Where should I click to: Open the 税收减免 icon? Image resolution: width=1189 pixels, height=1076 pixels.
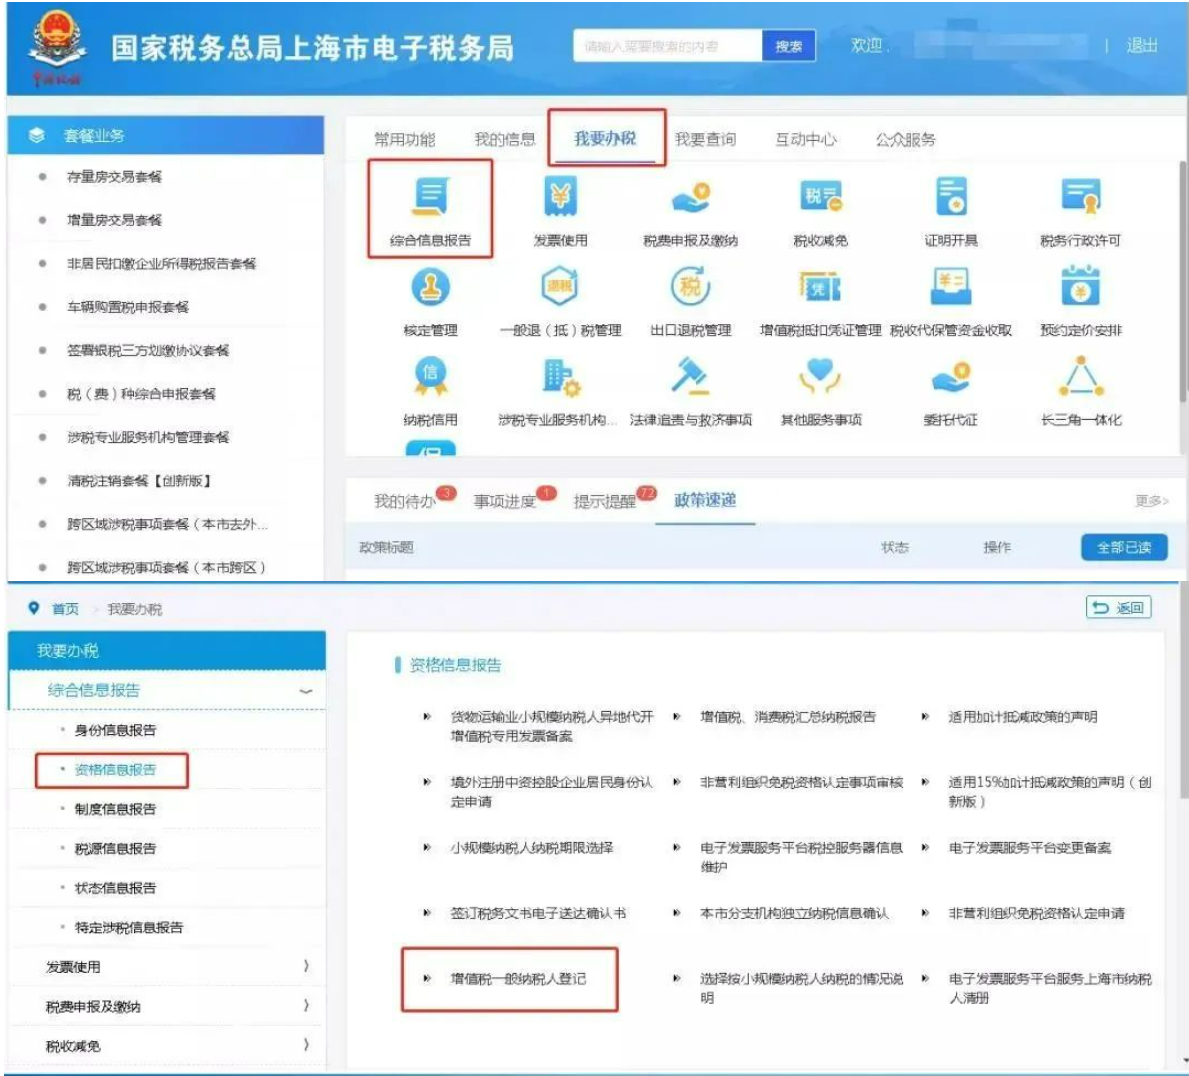[x=820, y=196]
